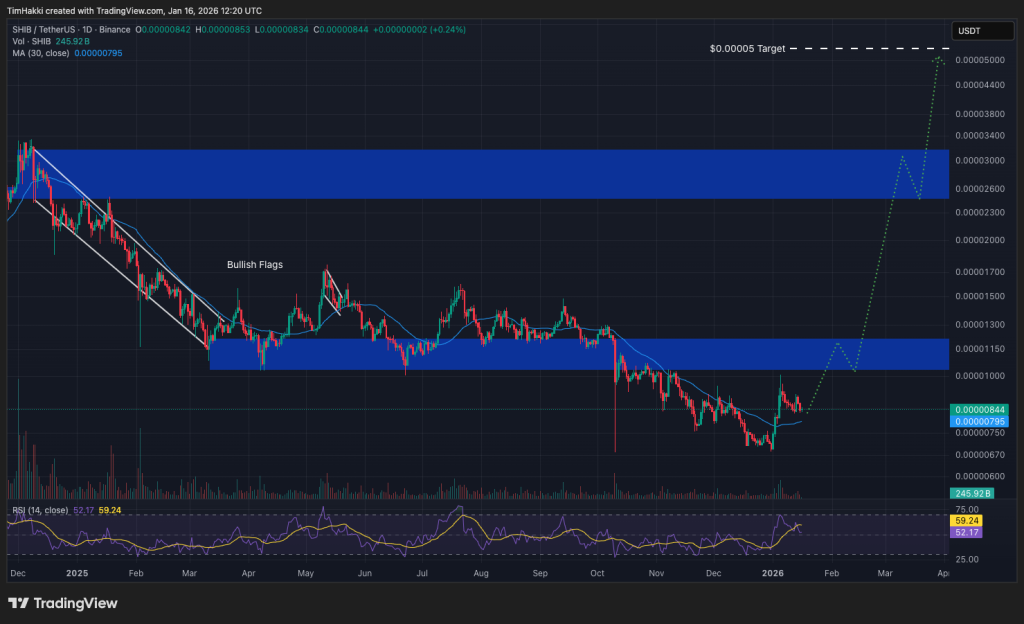Click the 245.92B volume readout
Viewport: 1024px width, 624px height.
pos(974,493)
